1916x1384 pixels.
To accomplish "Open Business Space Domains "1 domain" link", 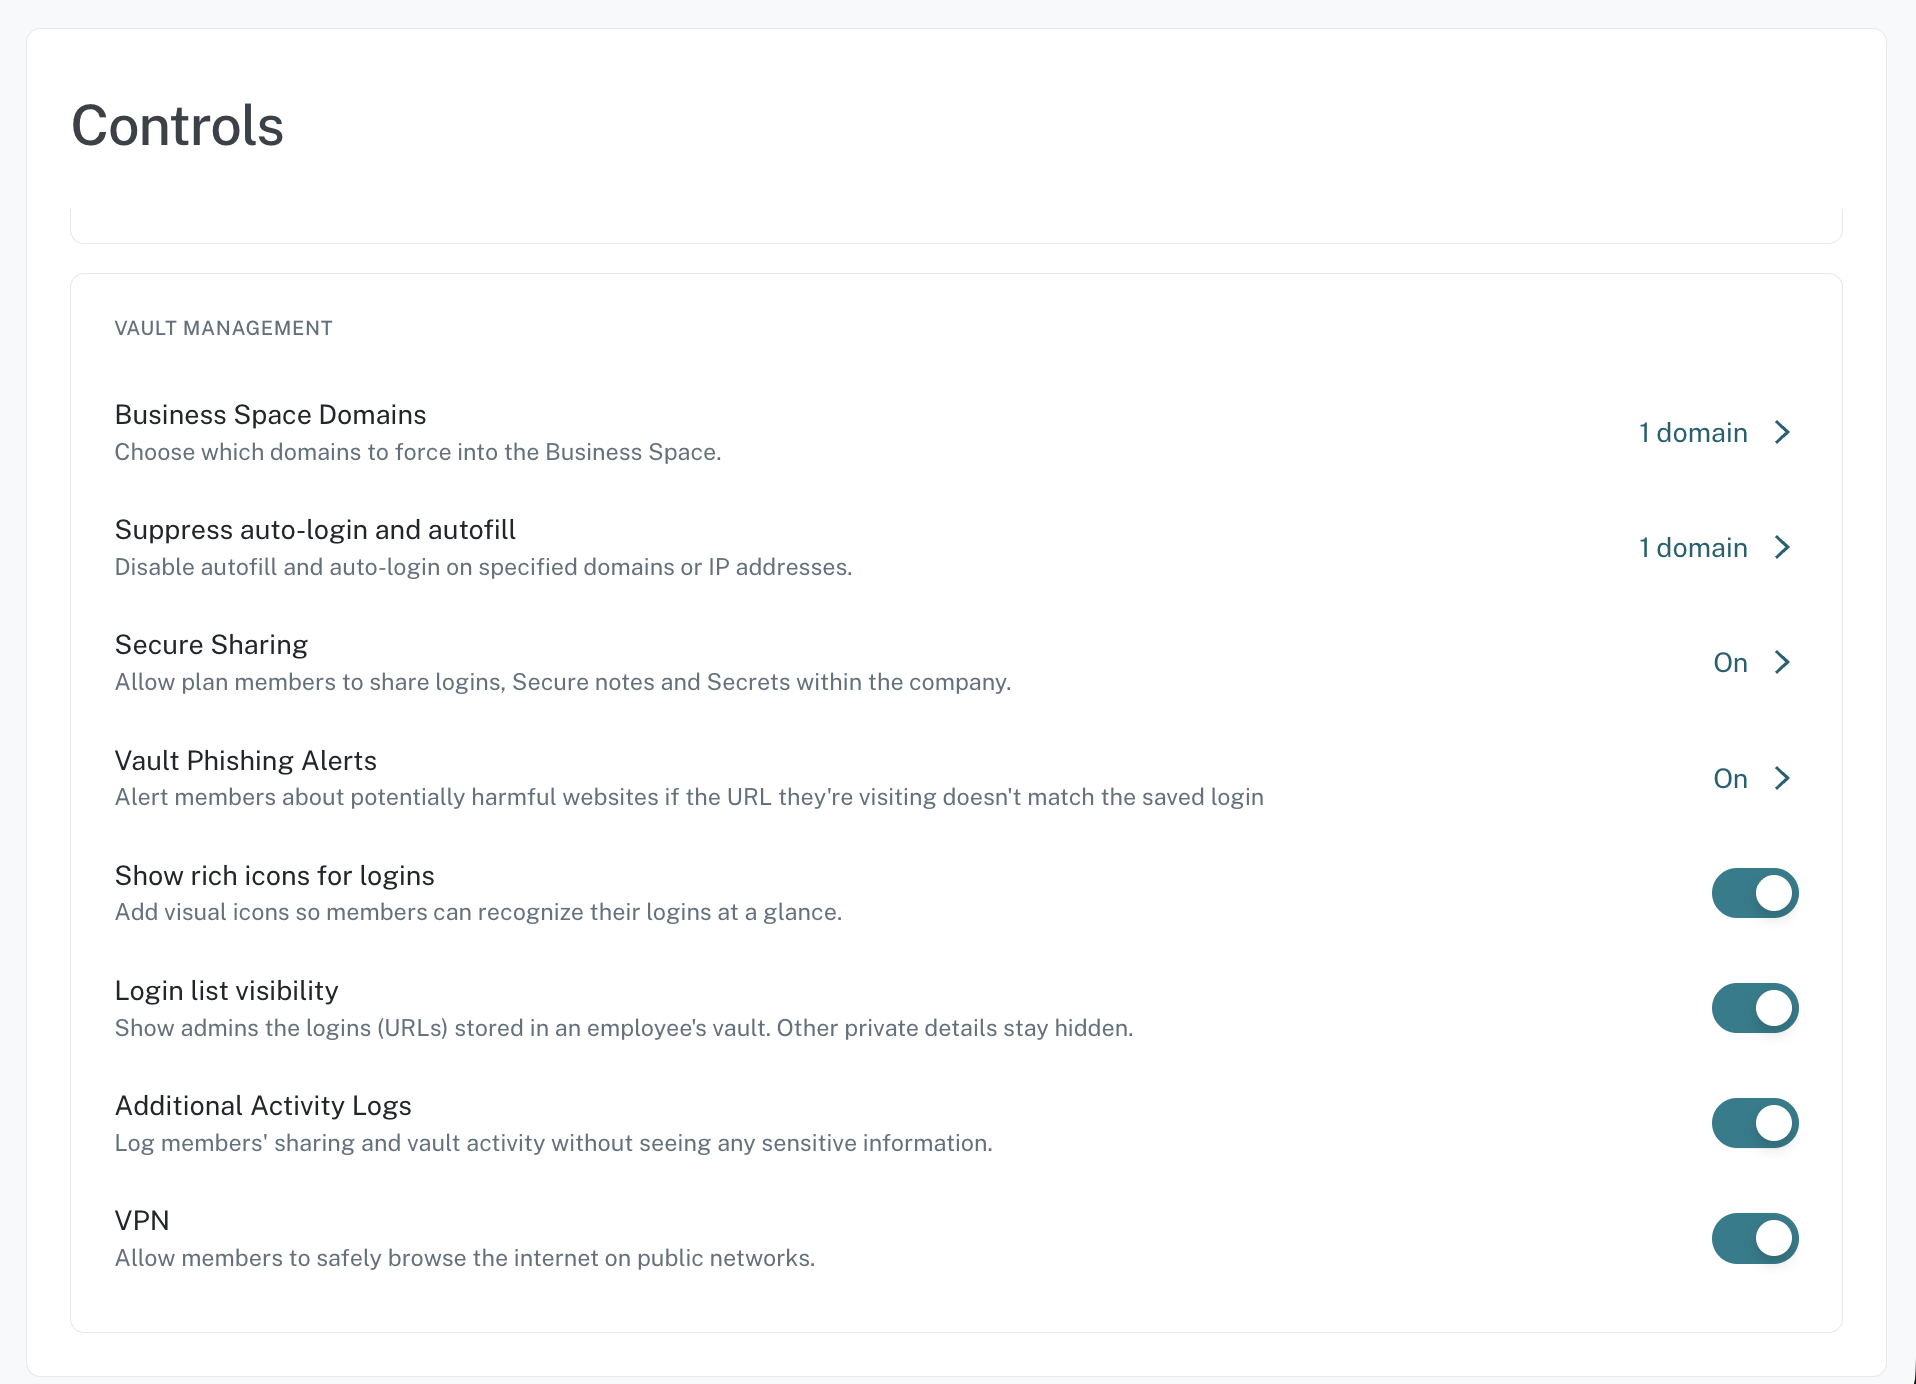I will [1693, 432].
